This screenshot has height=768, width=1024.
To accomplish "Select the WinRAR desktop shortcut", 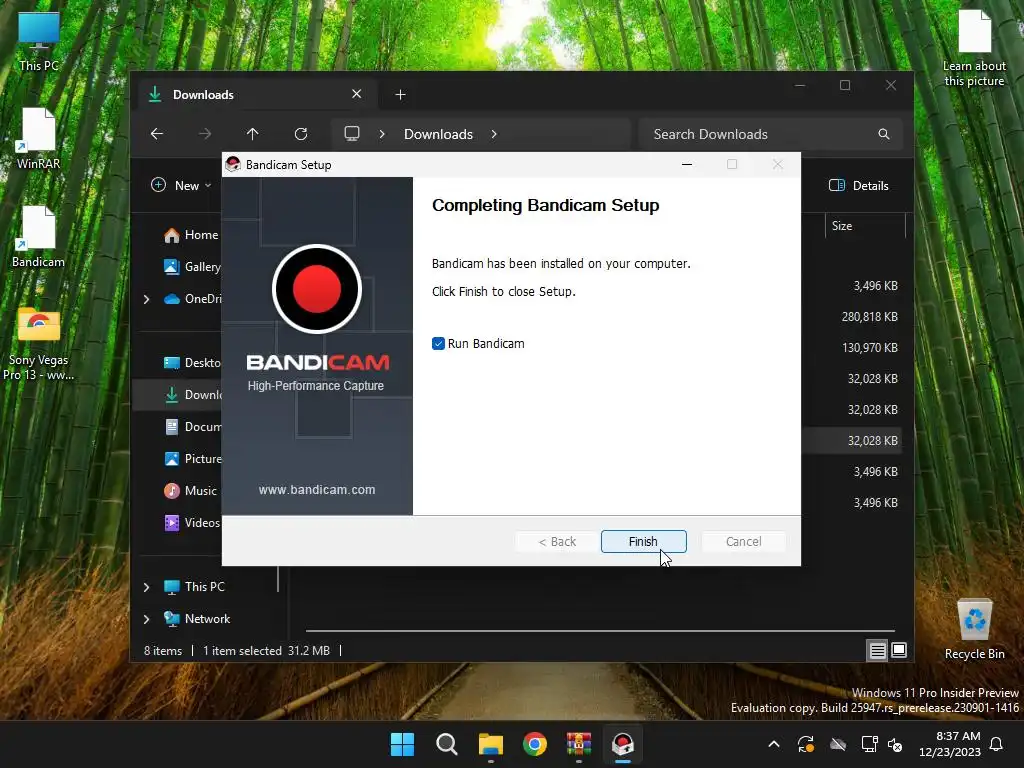I will (x=39, y=138).
